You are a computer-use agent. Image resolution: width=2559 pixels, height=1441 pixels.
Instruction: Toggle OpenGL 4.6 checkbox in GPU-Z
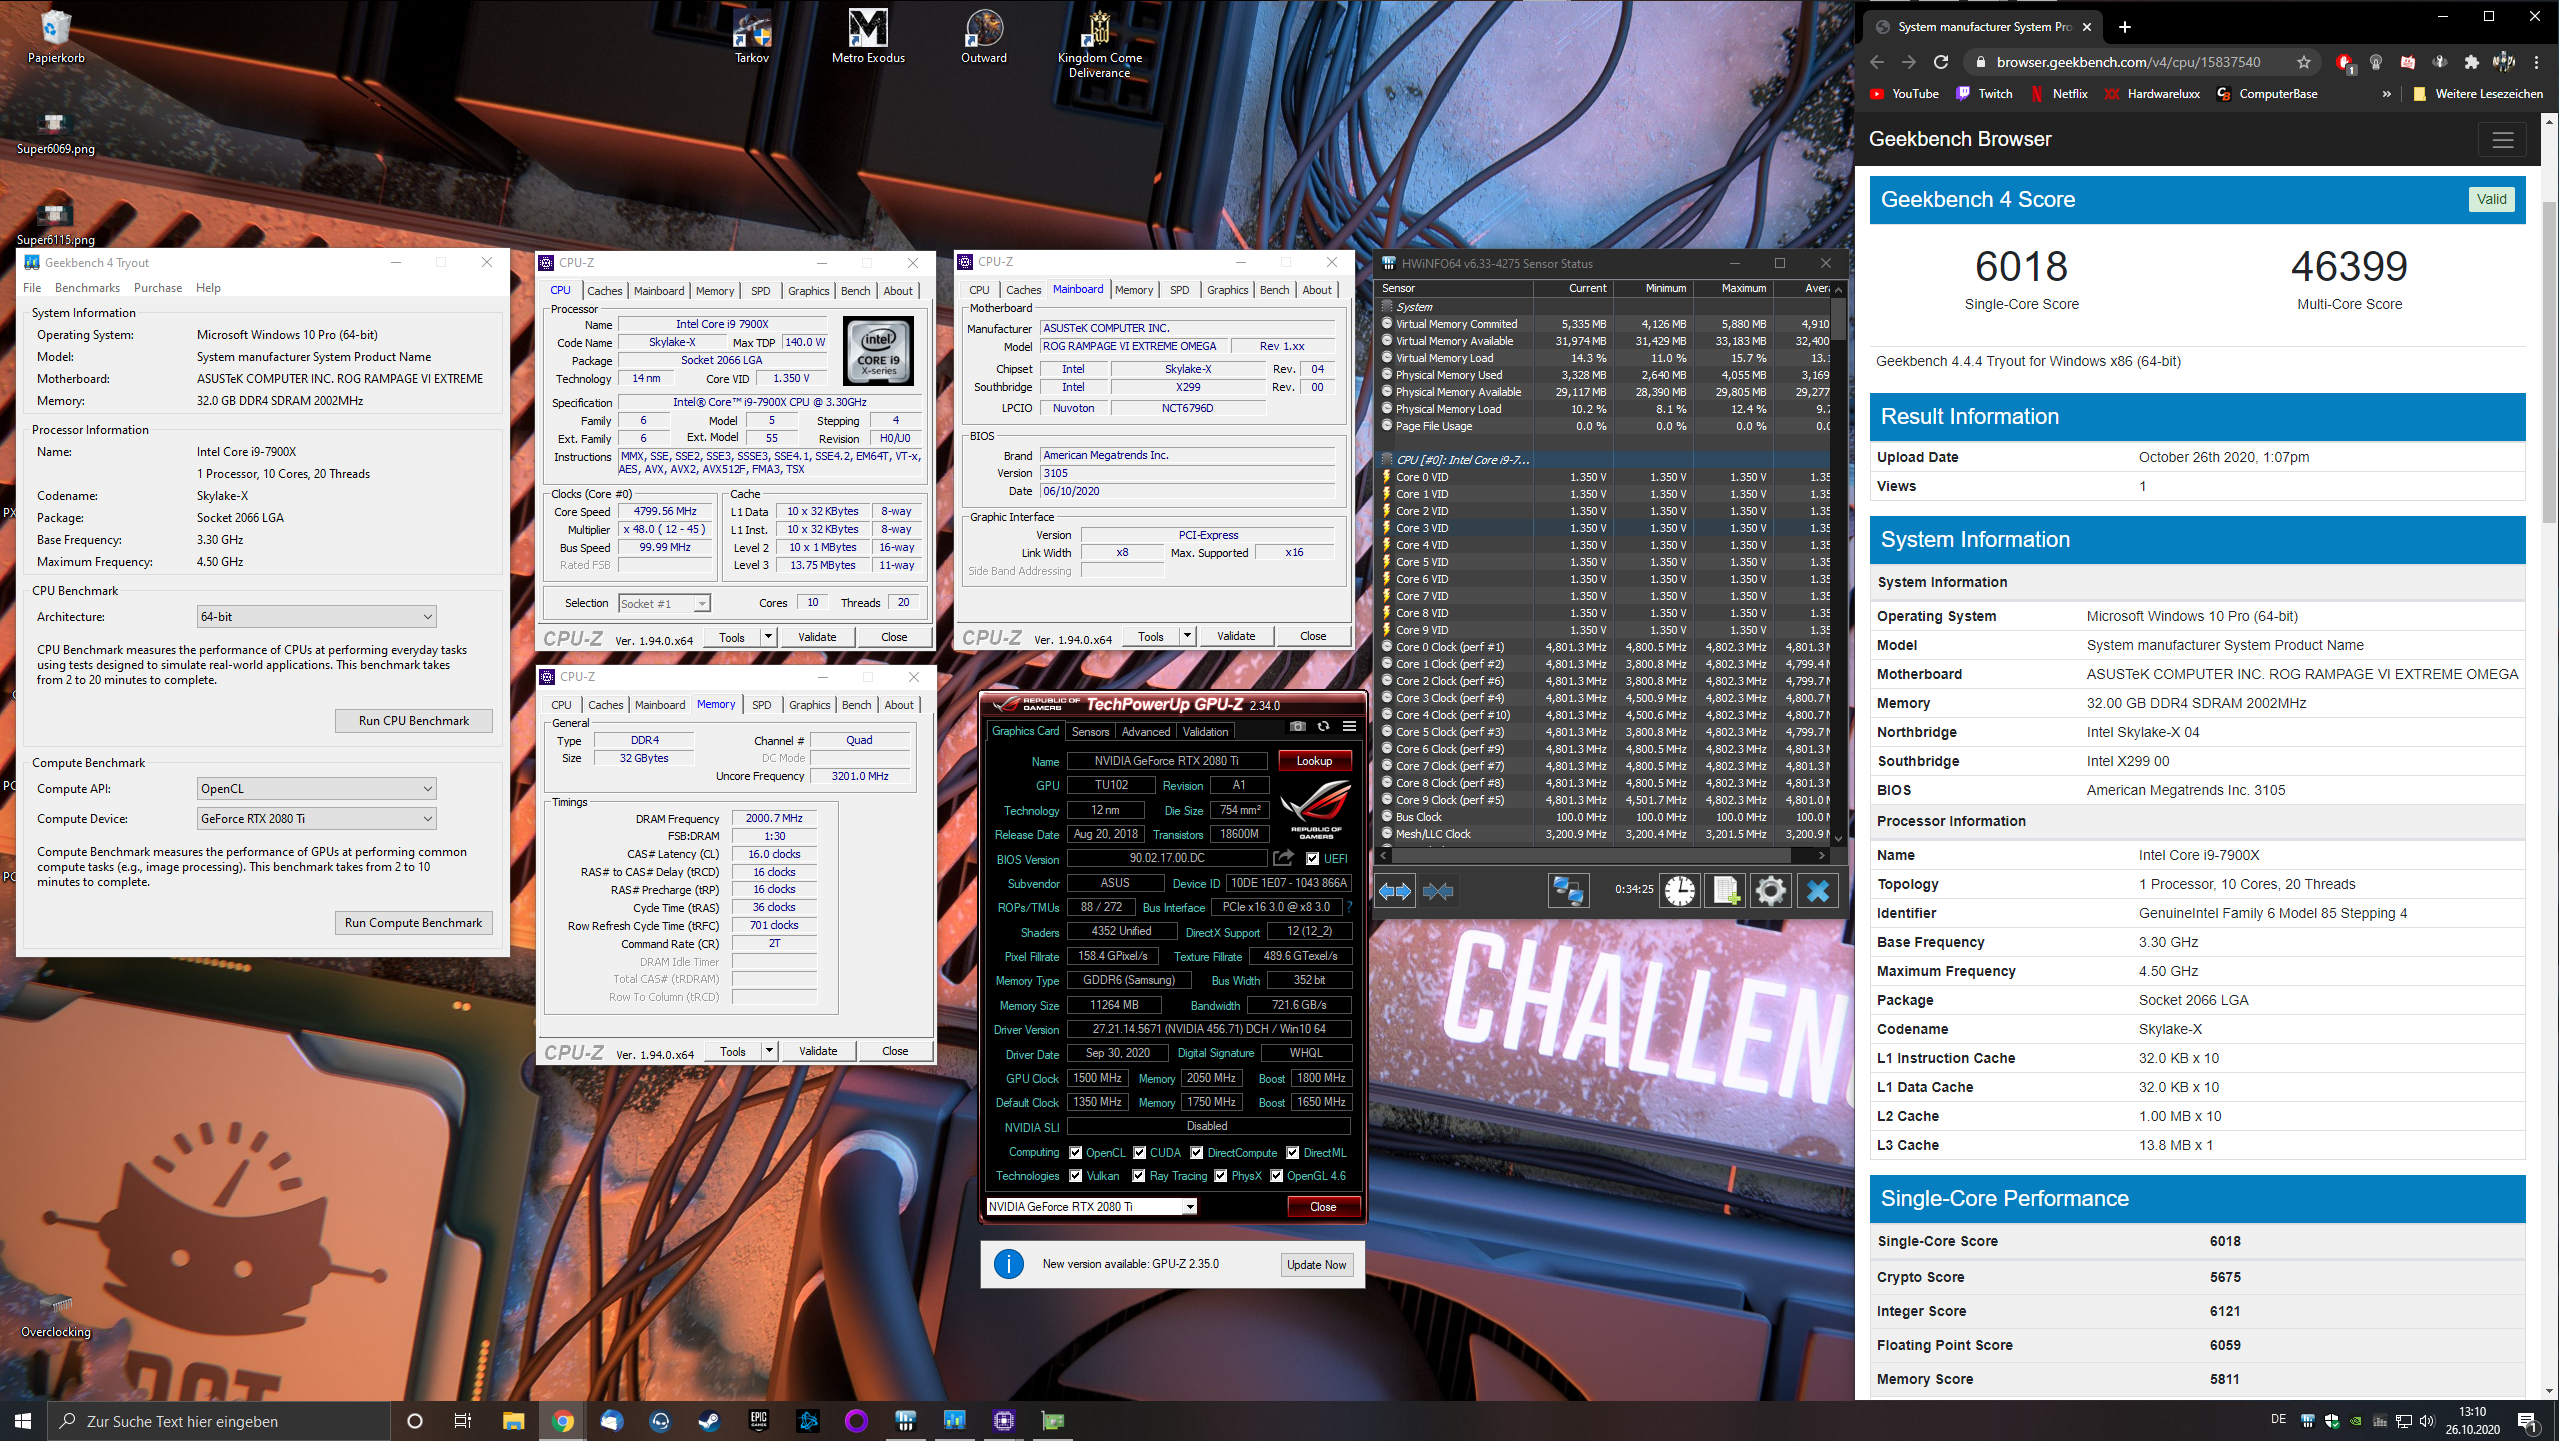pos(1277,1175)
